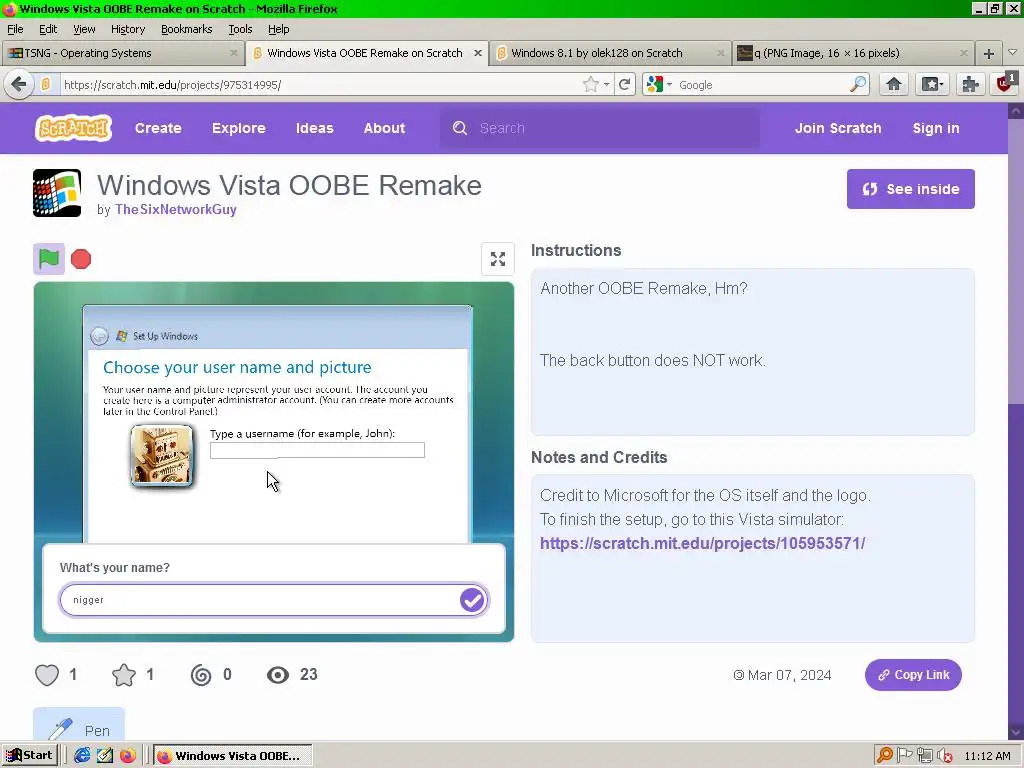This screenshot has width=1024, height=768.
Task: Click the Scratch logo
Action: tap(73, 128)
